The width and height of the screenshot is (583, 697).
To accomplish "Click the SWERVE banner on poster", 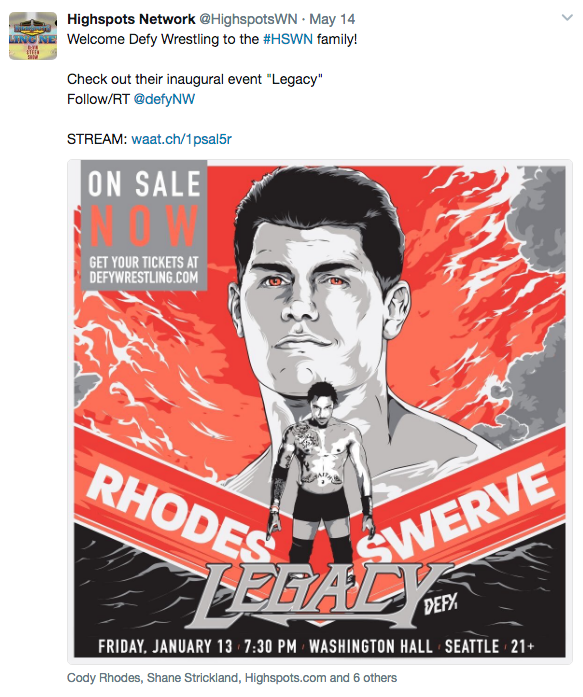I will coord(455,511).
